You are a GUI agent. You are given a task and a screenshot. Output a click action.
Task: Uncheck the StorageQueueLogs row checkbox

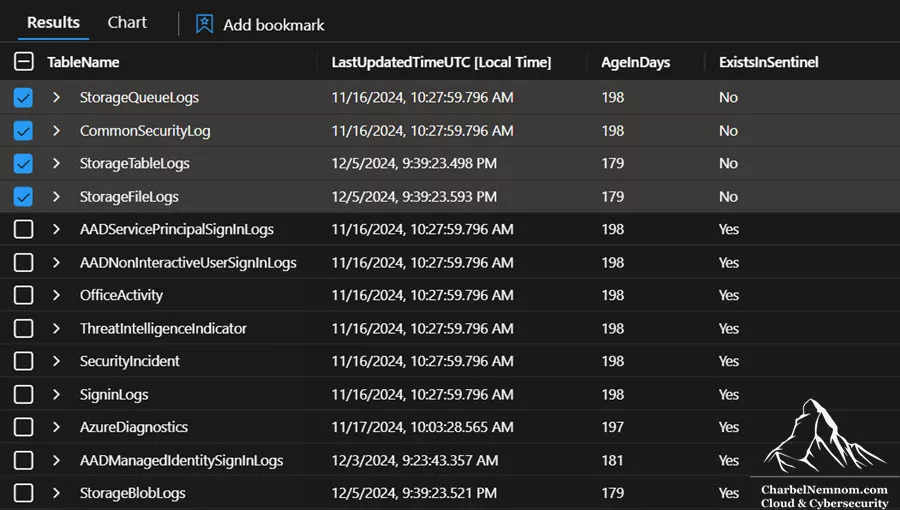(24, 98)
